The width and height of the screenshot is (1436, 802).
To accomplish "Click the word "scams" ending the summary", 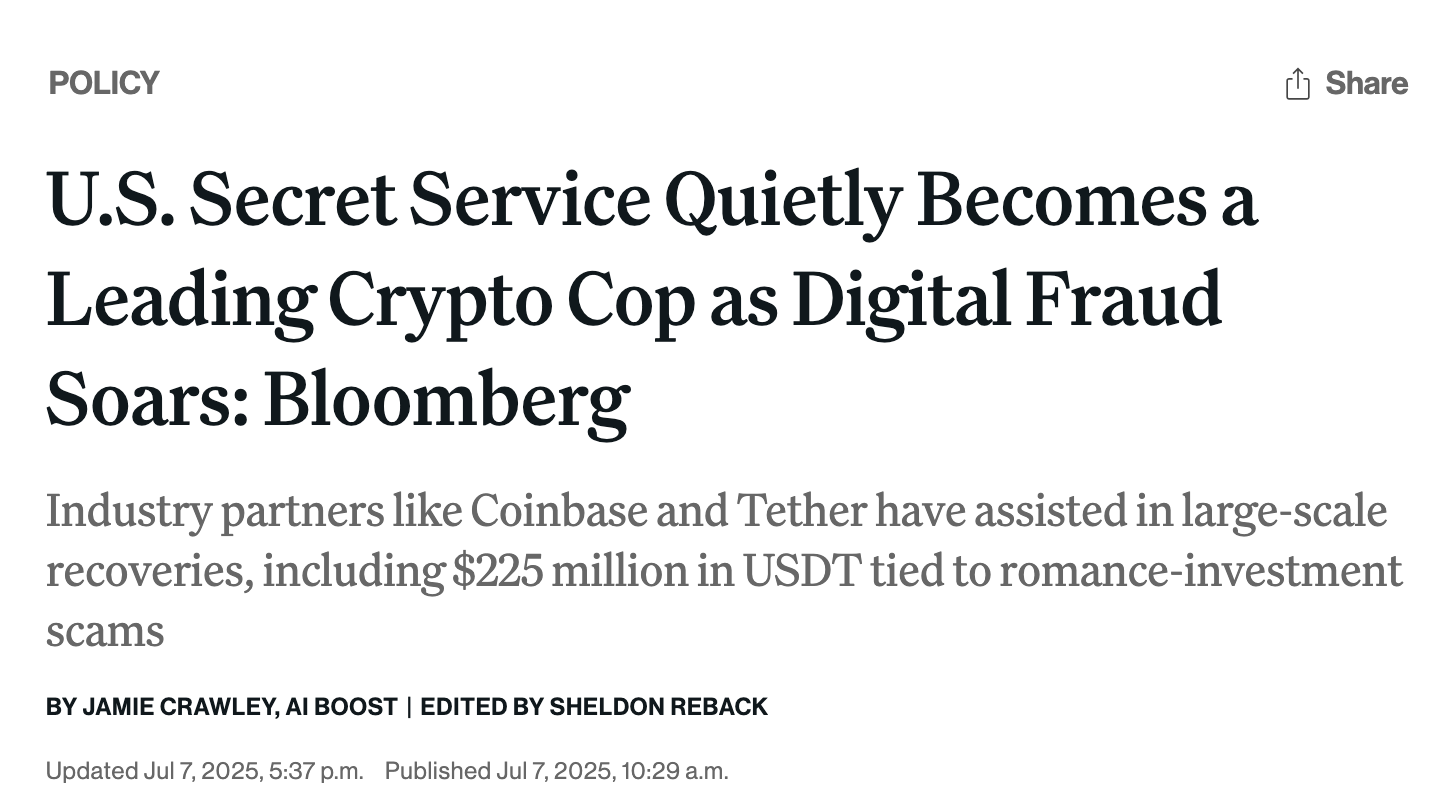I will [x=105, y=632].
